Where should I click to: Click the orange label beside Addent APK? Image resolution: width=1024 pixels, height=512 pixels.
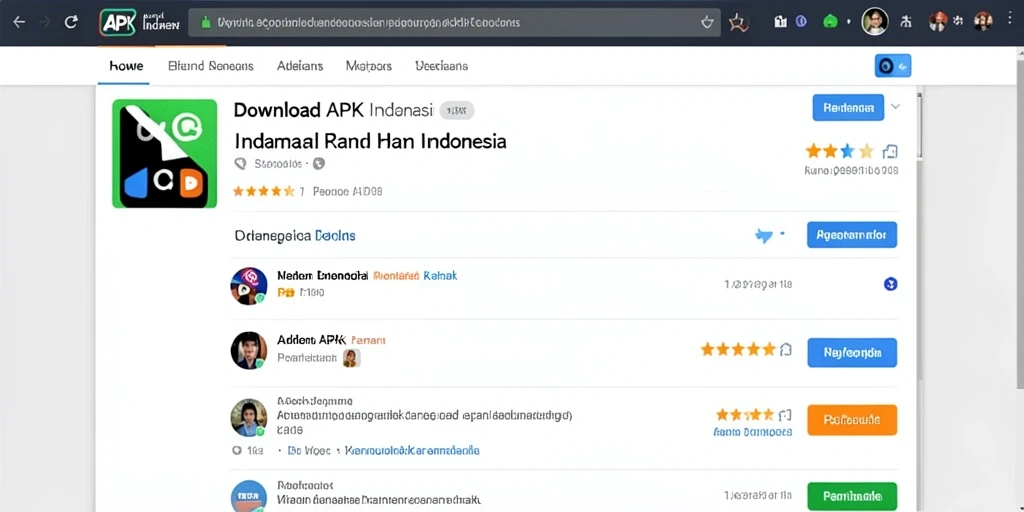tap(368, 340)
